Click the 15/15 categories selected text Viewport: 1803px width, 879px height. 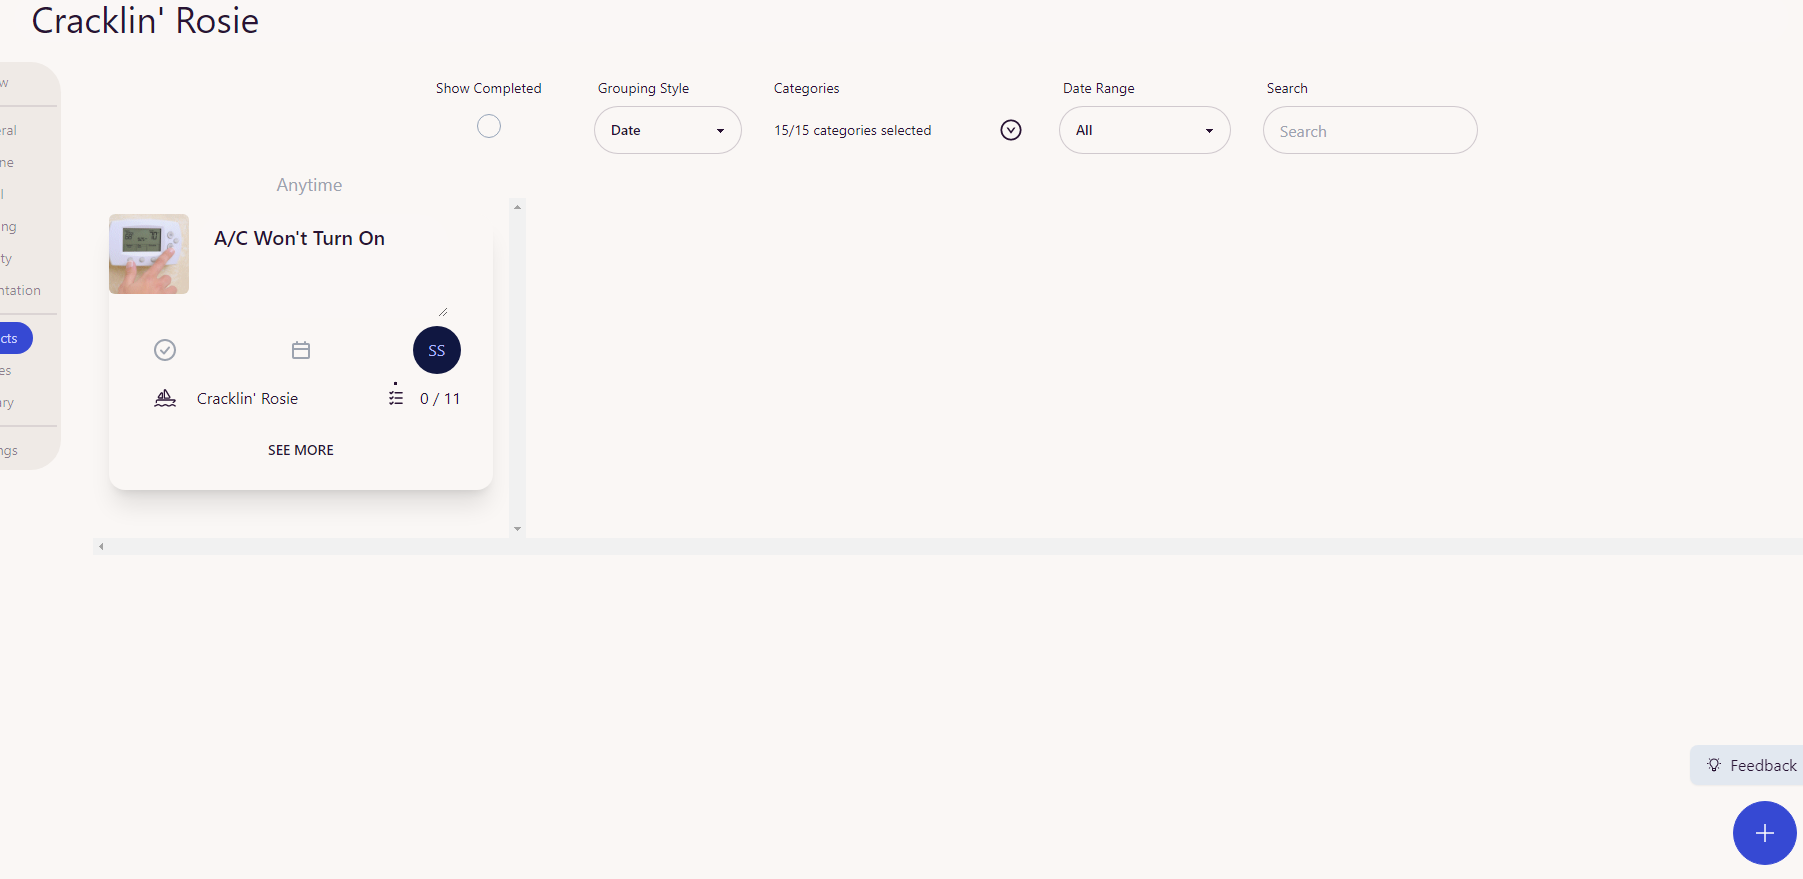click(853, 130)
